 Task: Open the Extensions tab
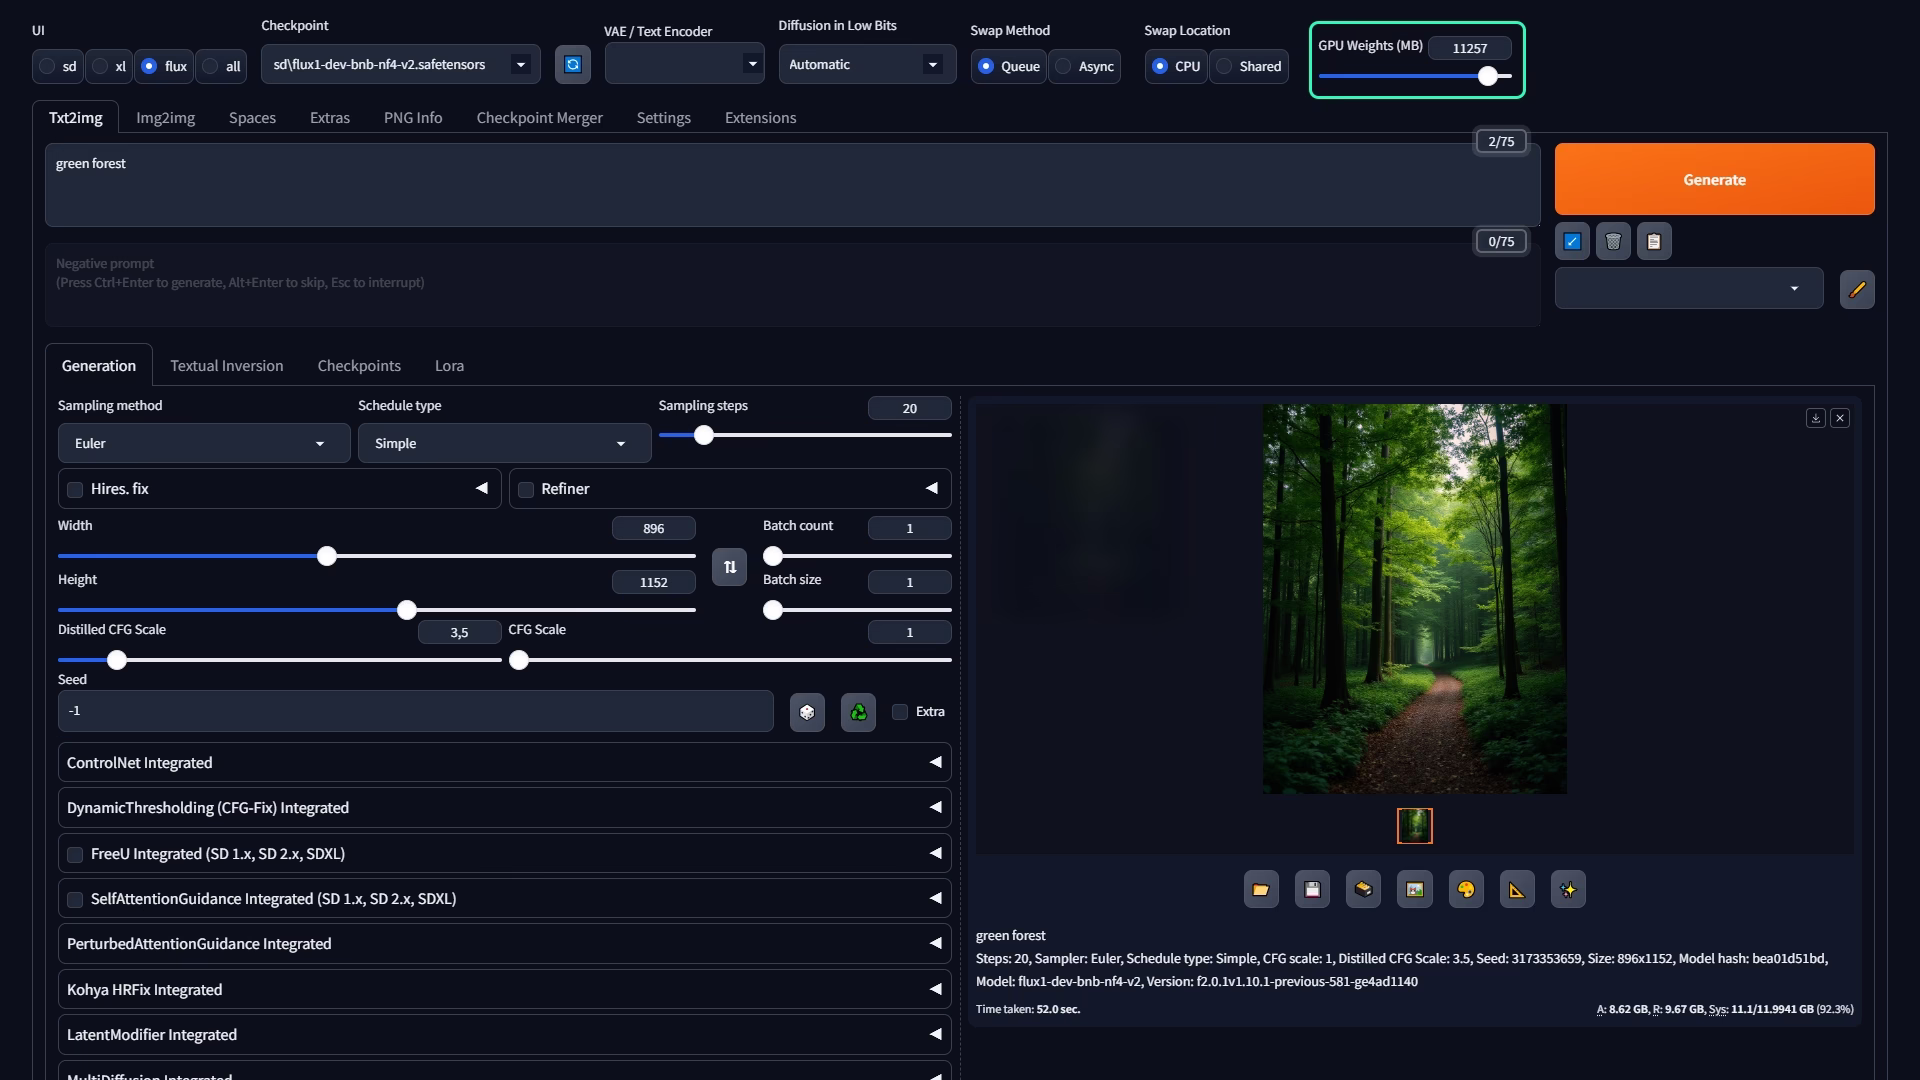click(760, 117)
